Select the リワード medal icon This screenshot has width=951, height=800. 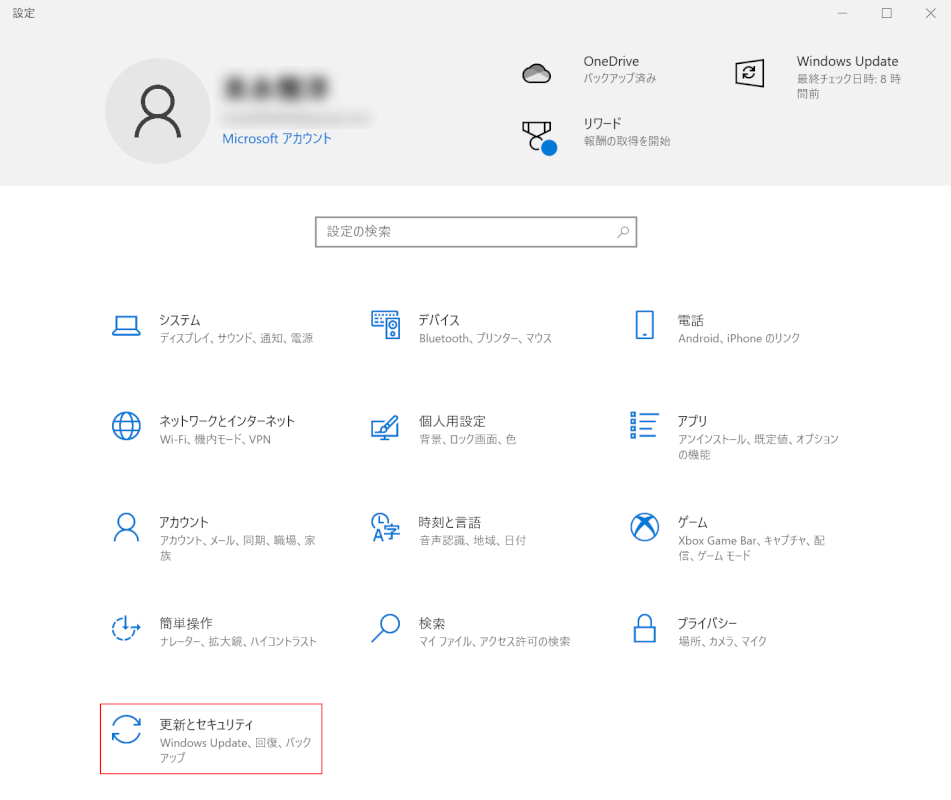coord(539,138)
